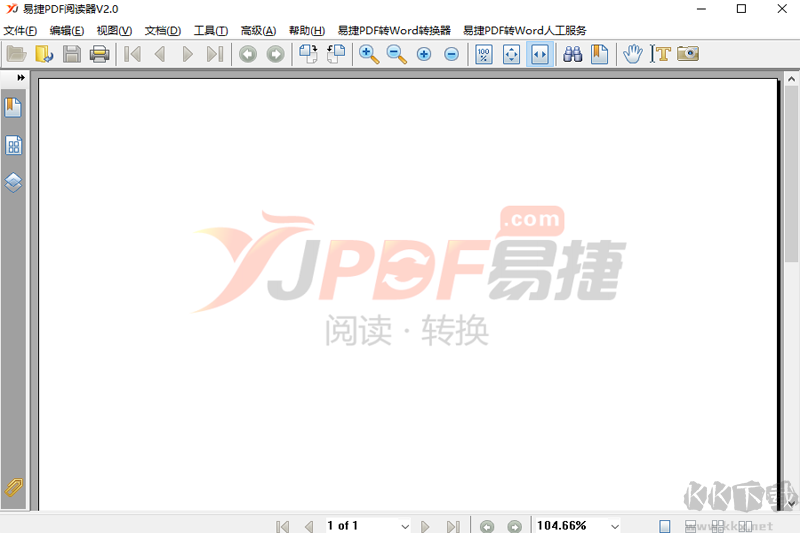
Task: Rotate page clockwise icon
Action: (x=308, y=54)
